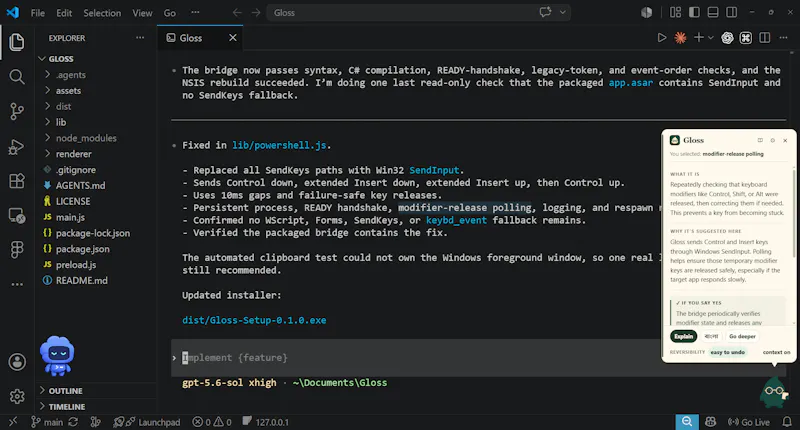
Task: Open the Manage gear in activity bar
Action: tap(17, 396)
